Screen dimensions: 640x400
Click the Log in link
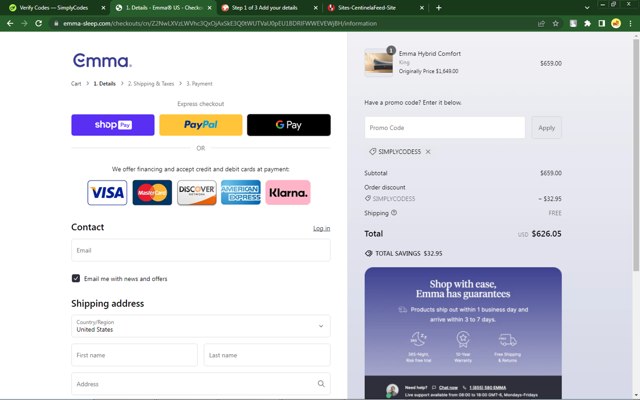[x=322, y=229]
